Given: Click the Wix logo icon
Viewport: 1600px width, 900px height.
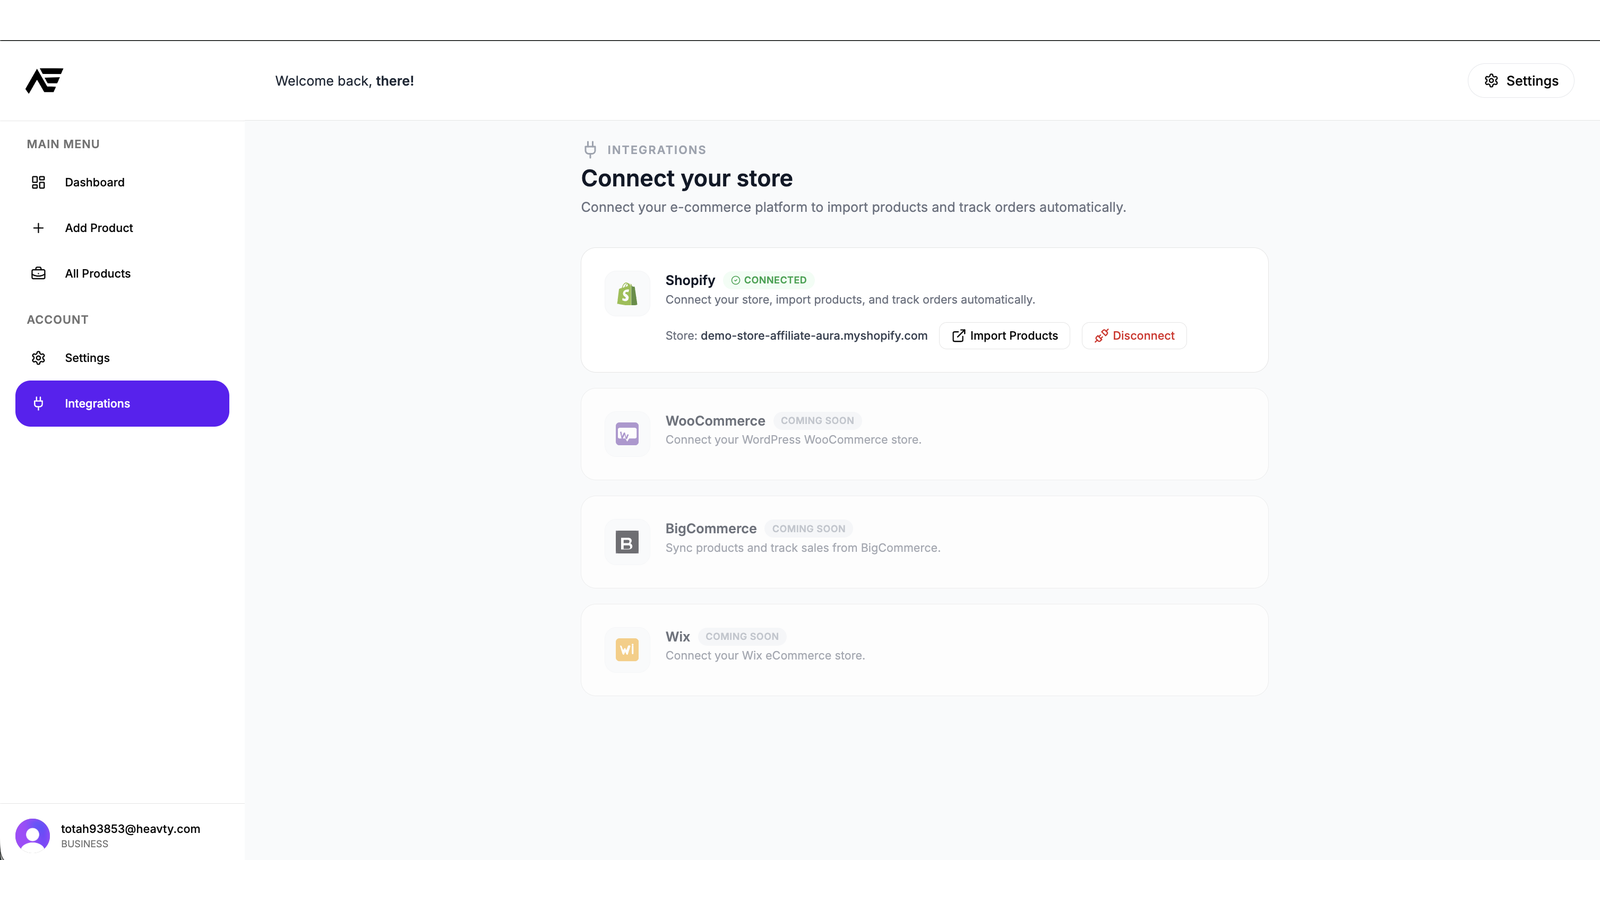Looking at the screenshot, I should [627, 650].
